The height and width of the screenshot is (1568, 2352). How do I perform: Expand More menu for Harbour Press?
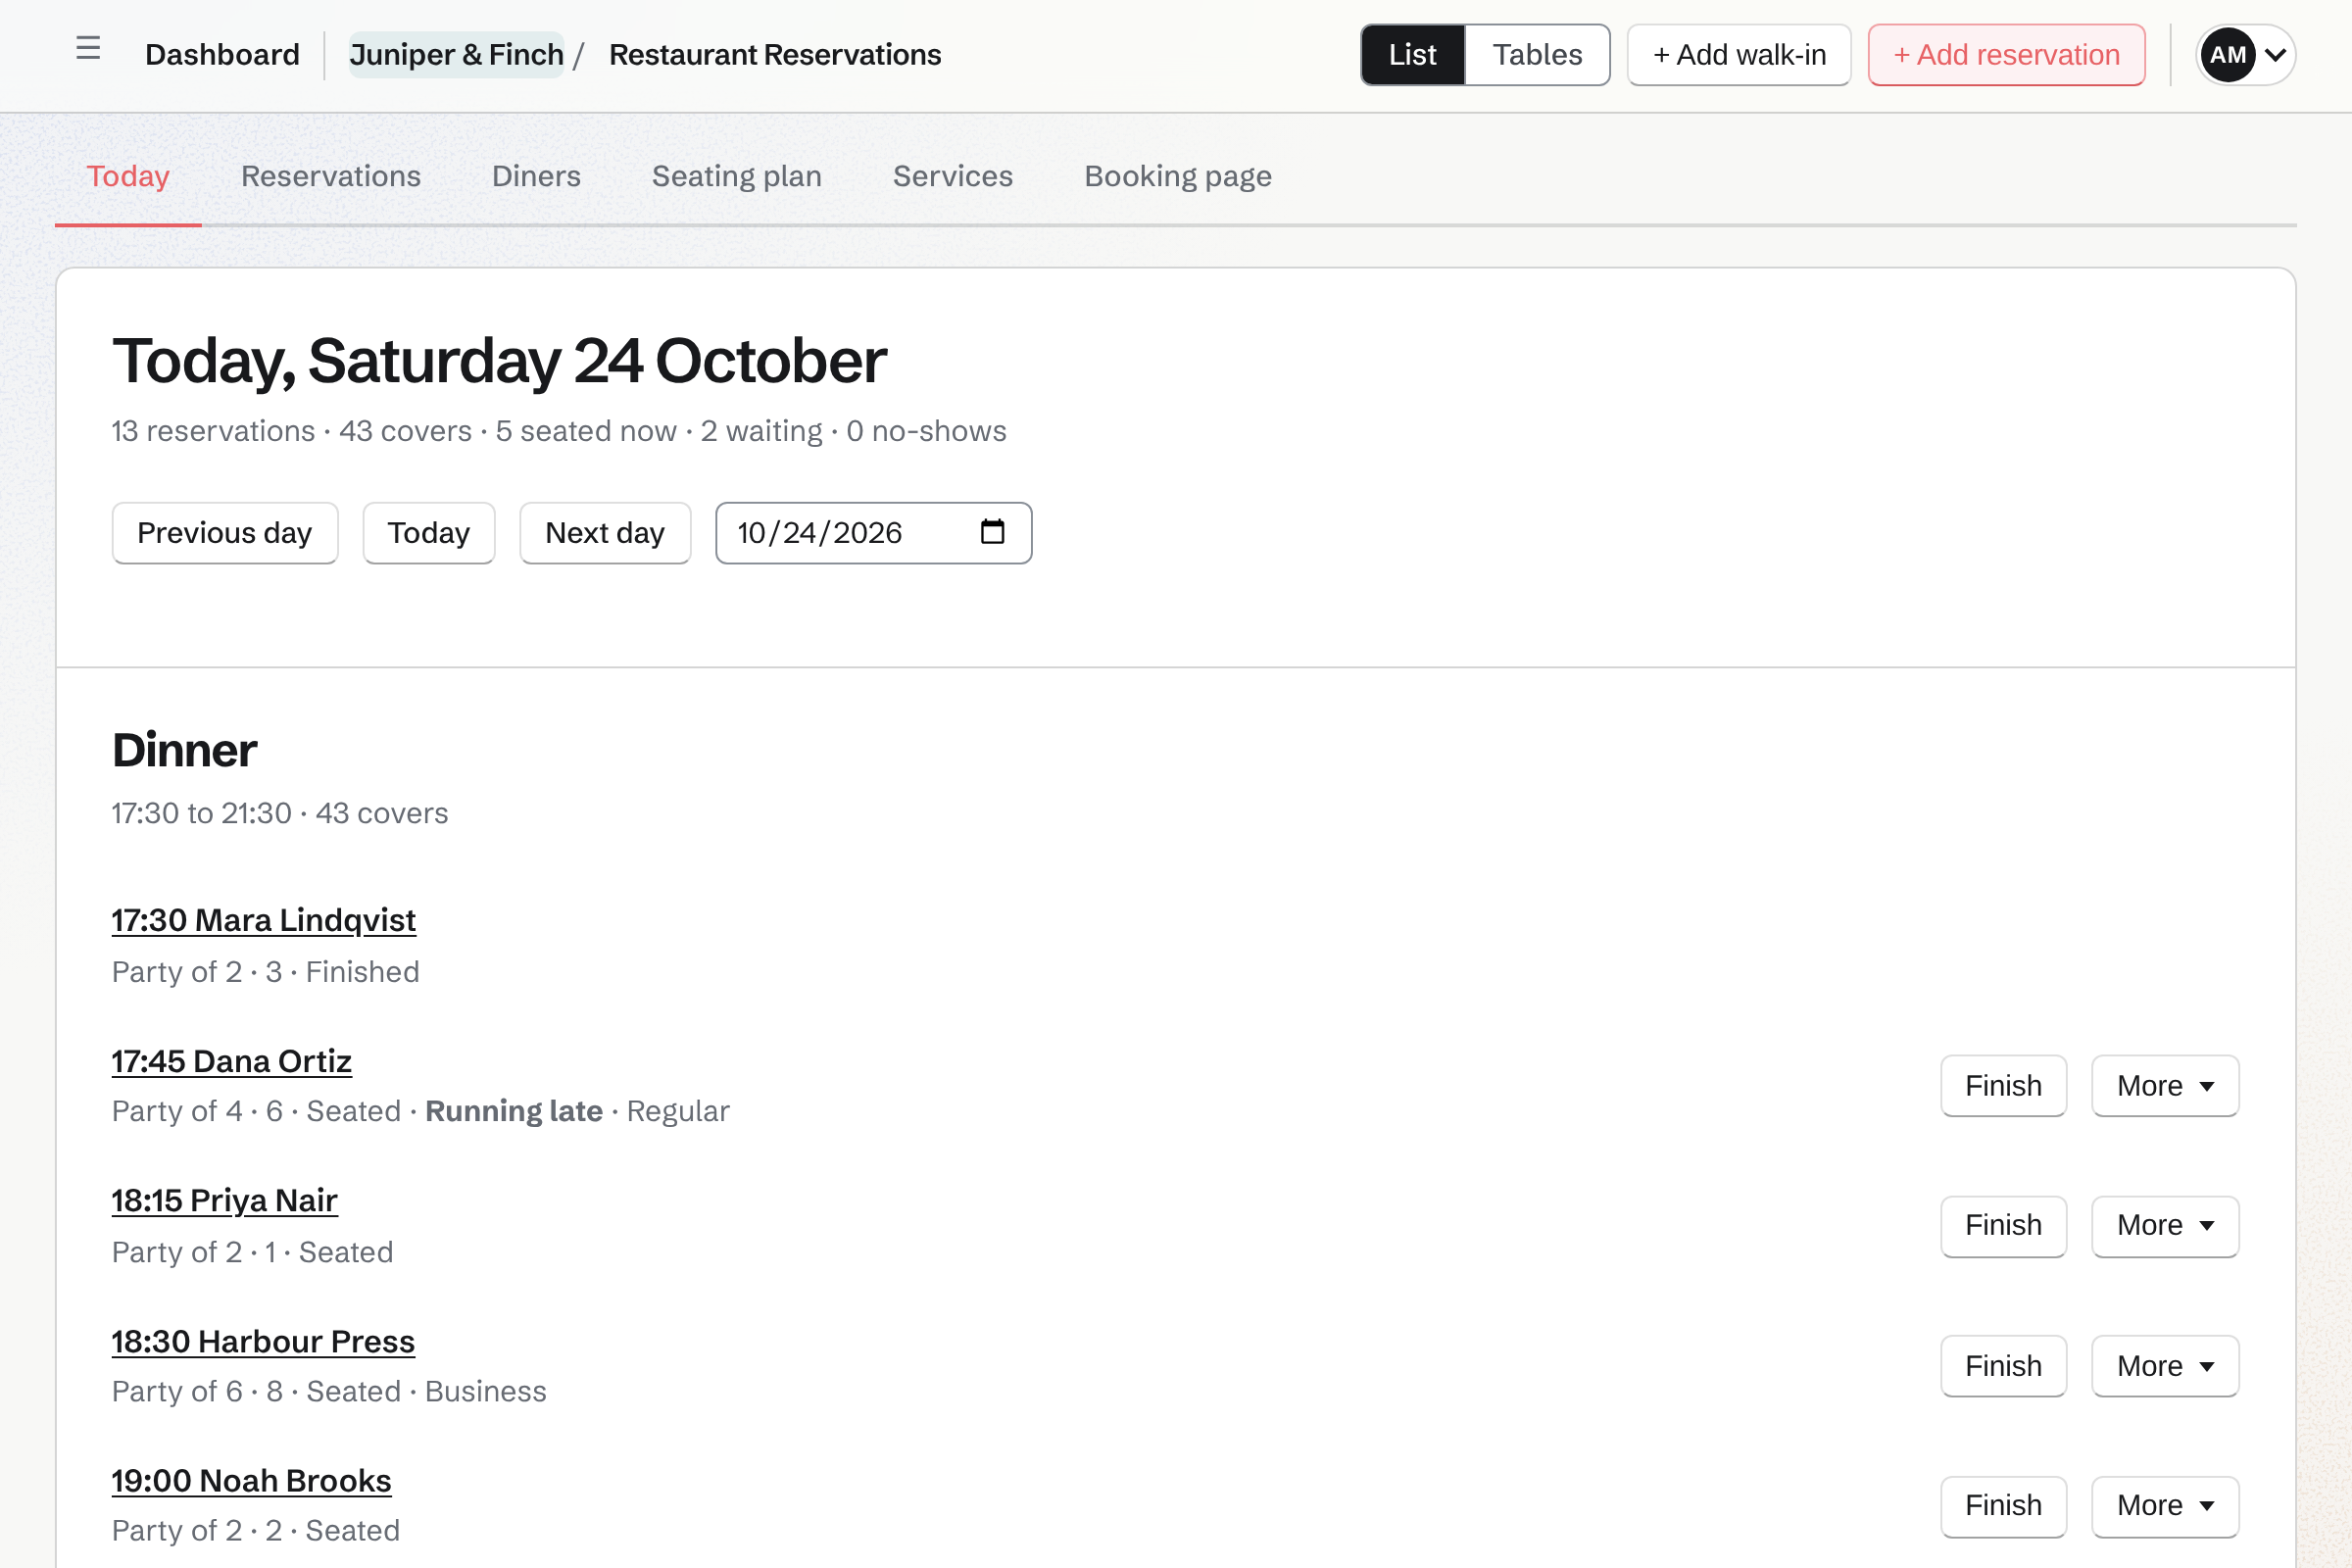point(2165,1366)
